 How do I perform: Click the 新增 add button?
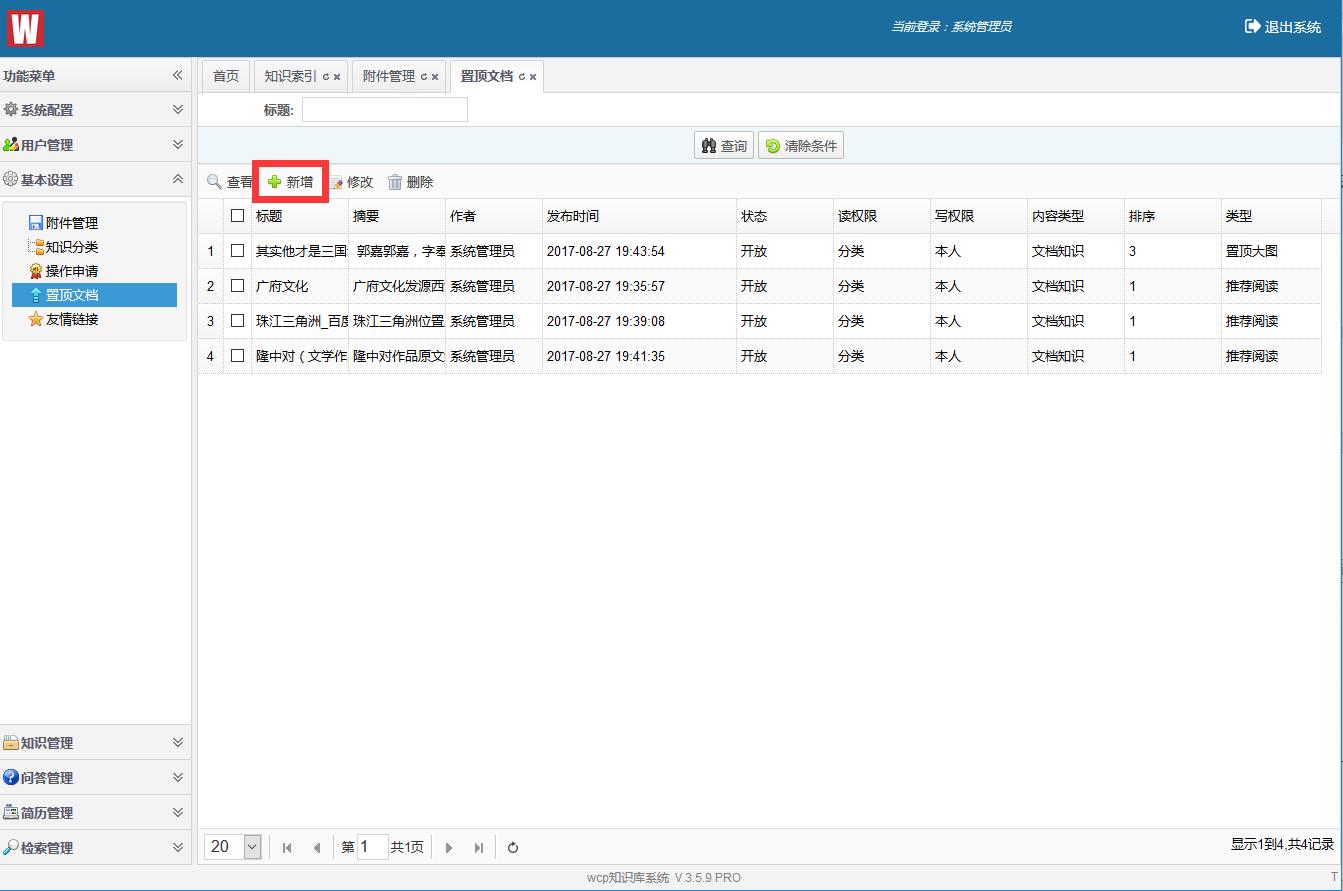click(290, 182)
